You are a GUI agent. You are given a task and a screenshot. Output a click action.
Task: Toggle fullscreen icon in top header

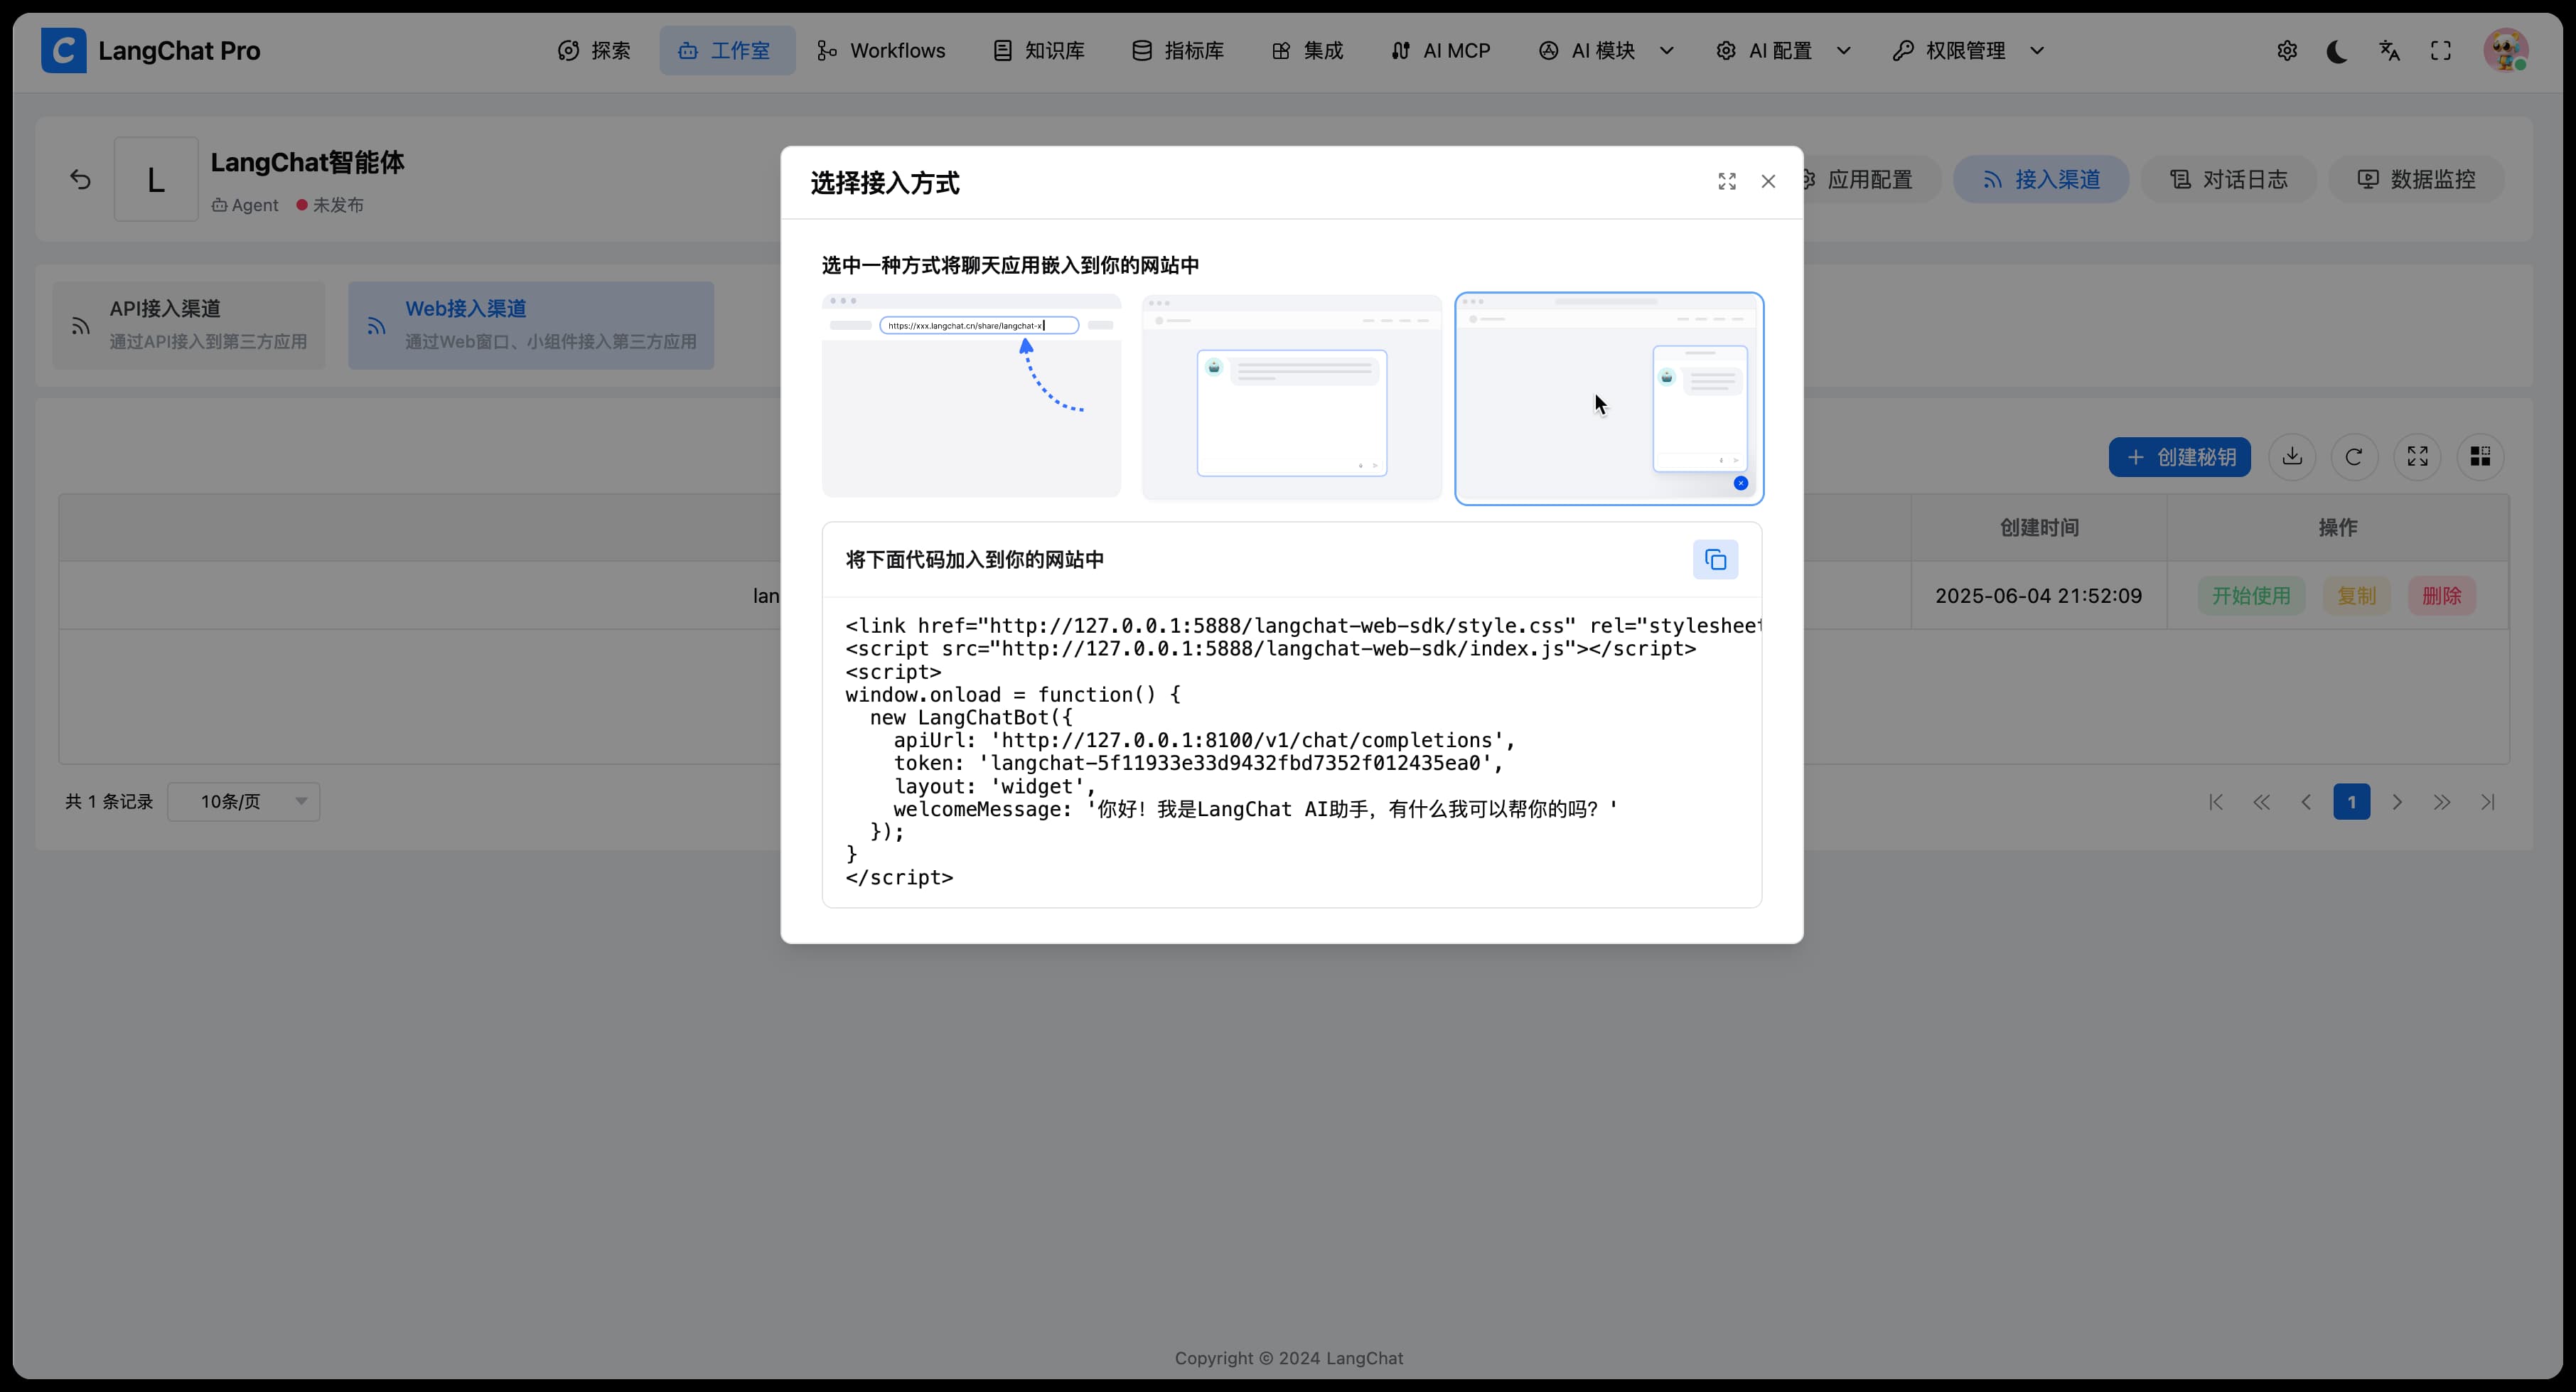[2440, 50]
